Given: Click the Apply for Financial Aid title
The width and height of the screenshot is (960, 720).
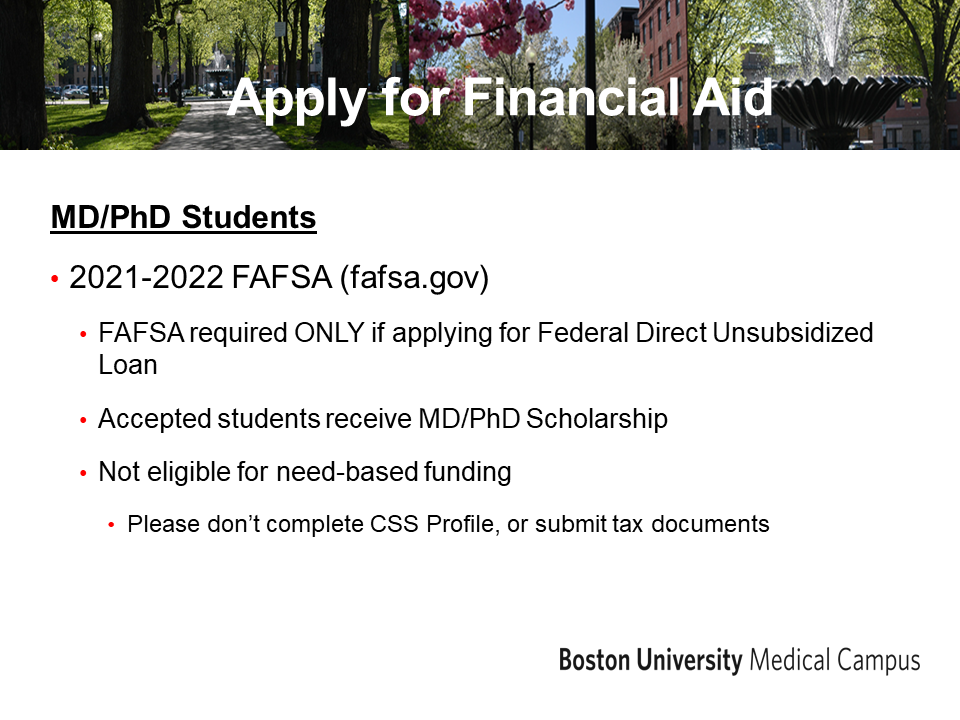Looking at the screenshot, I should (500, 98).
